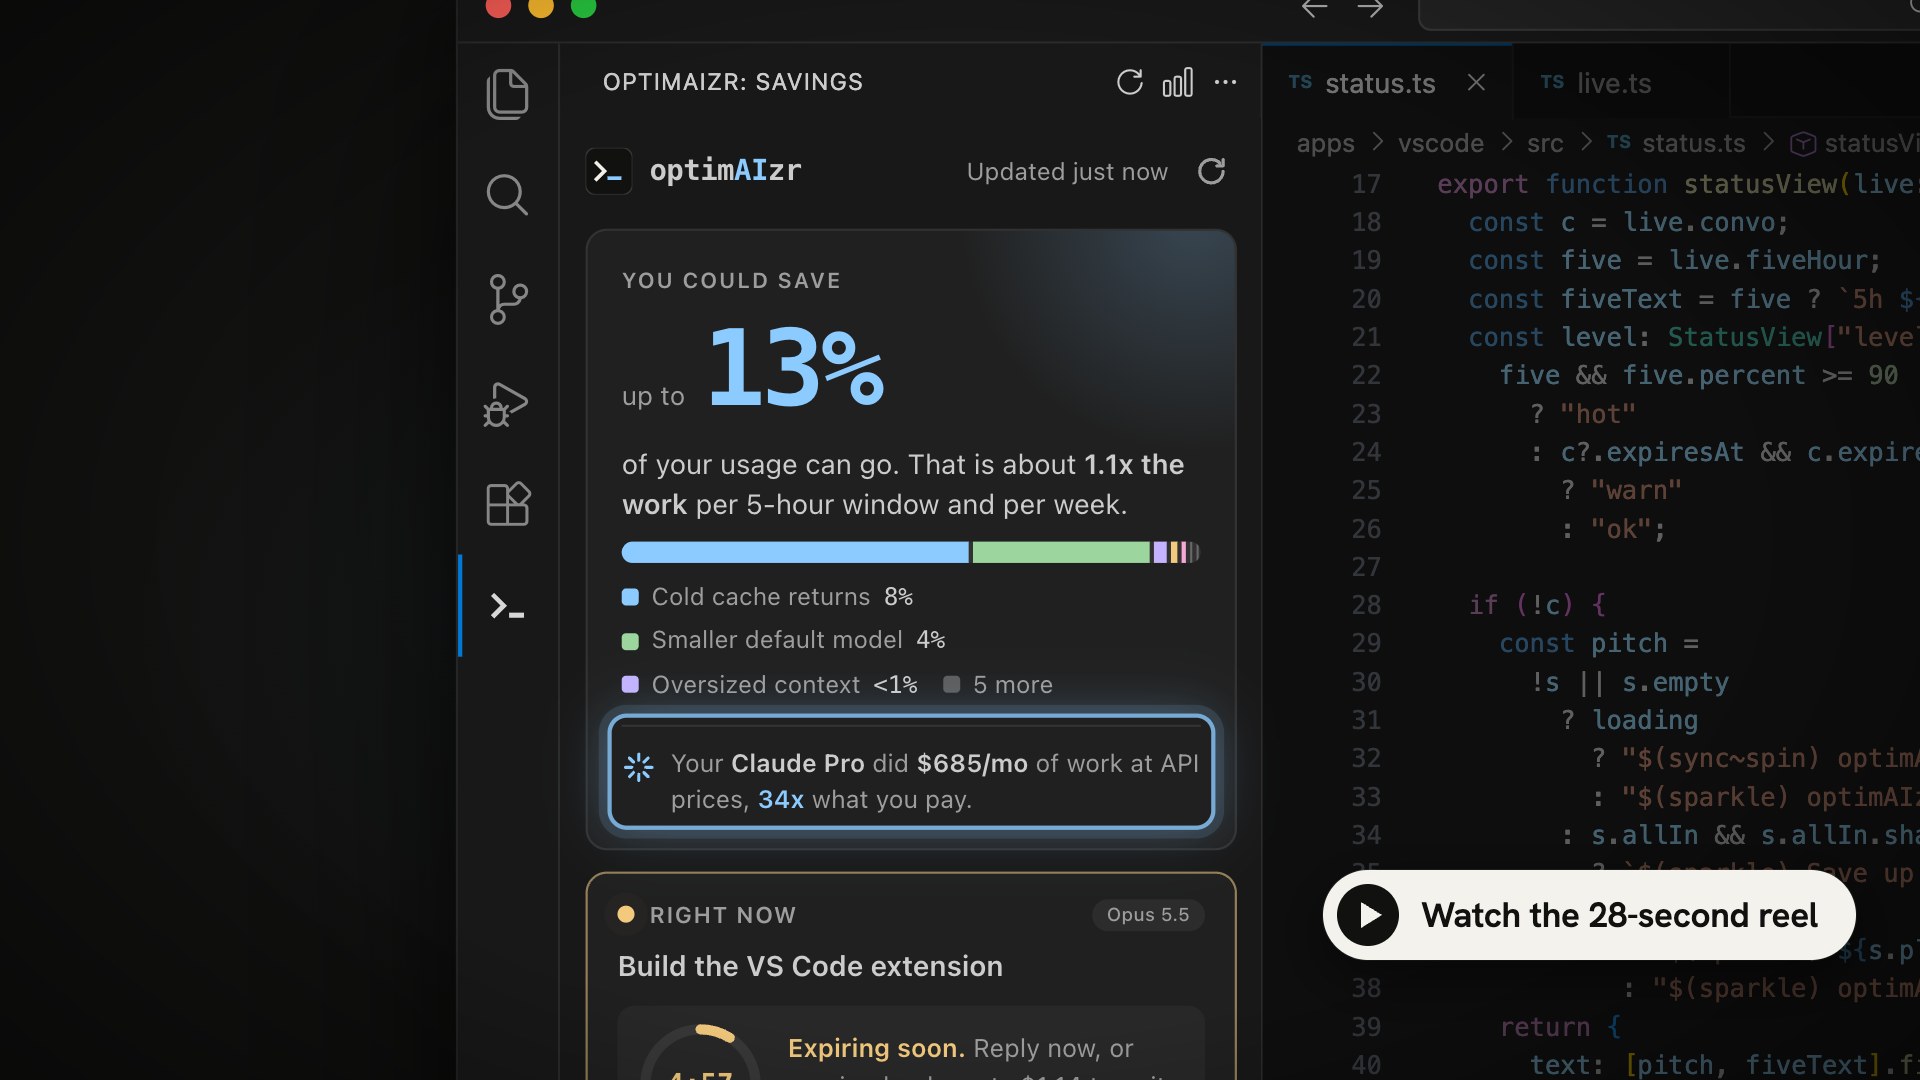Screen dimensions: 1920x1080
Task: Click the play icon on the reel button
Action: click(1368, 915)
